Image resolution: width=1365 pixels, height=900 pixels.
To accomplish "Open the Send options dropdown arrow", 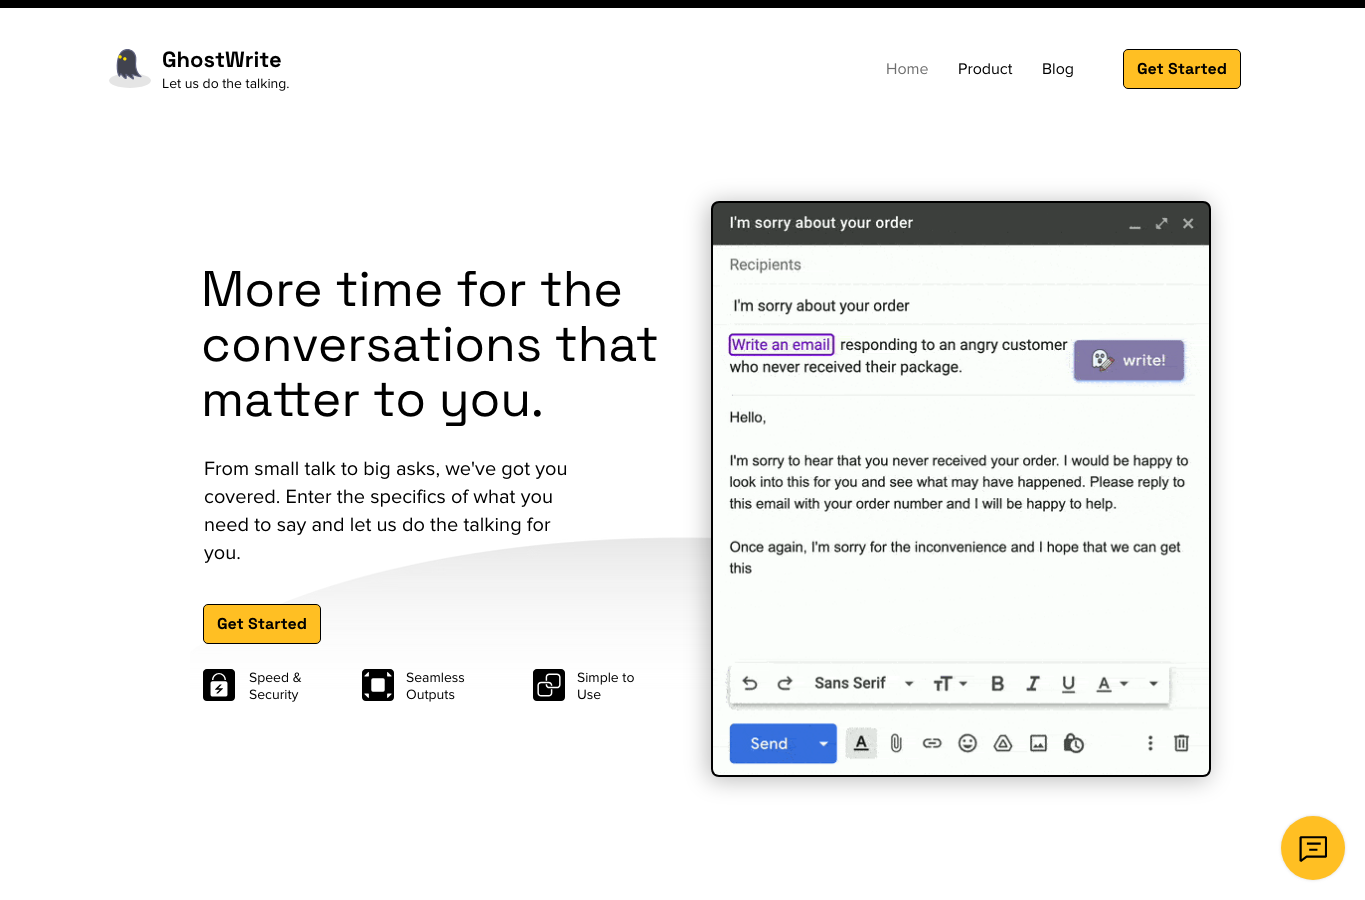I will click(x=823, y=743).
